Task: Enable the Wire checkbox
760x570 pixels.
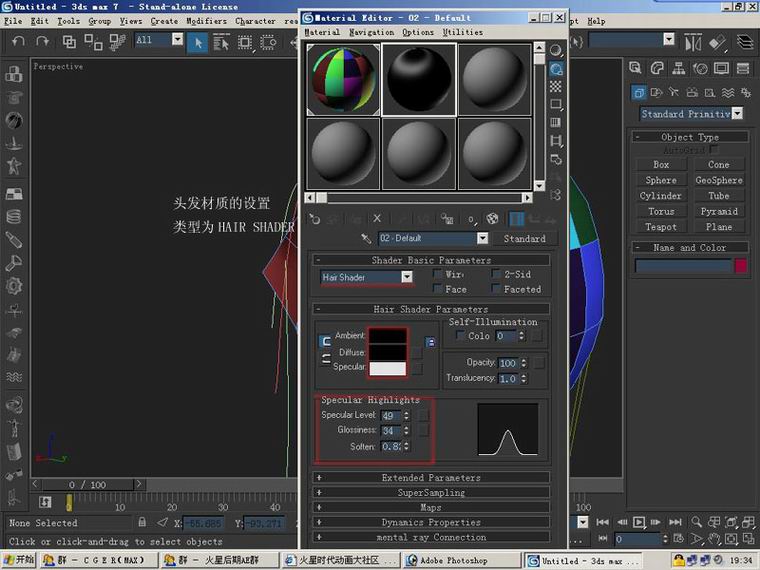Action: [438, 274]
